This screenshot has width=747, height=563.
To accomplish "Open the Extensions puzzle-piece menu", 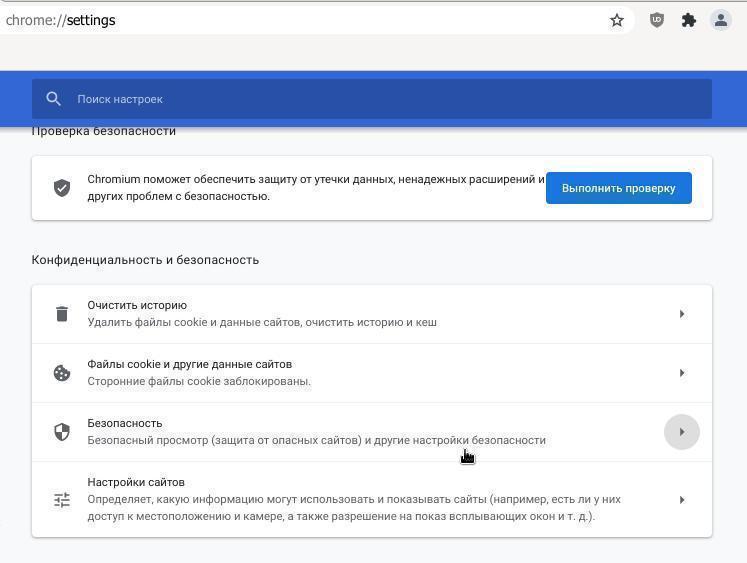I will [688, 20].
